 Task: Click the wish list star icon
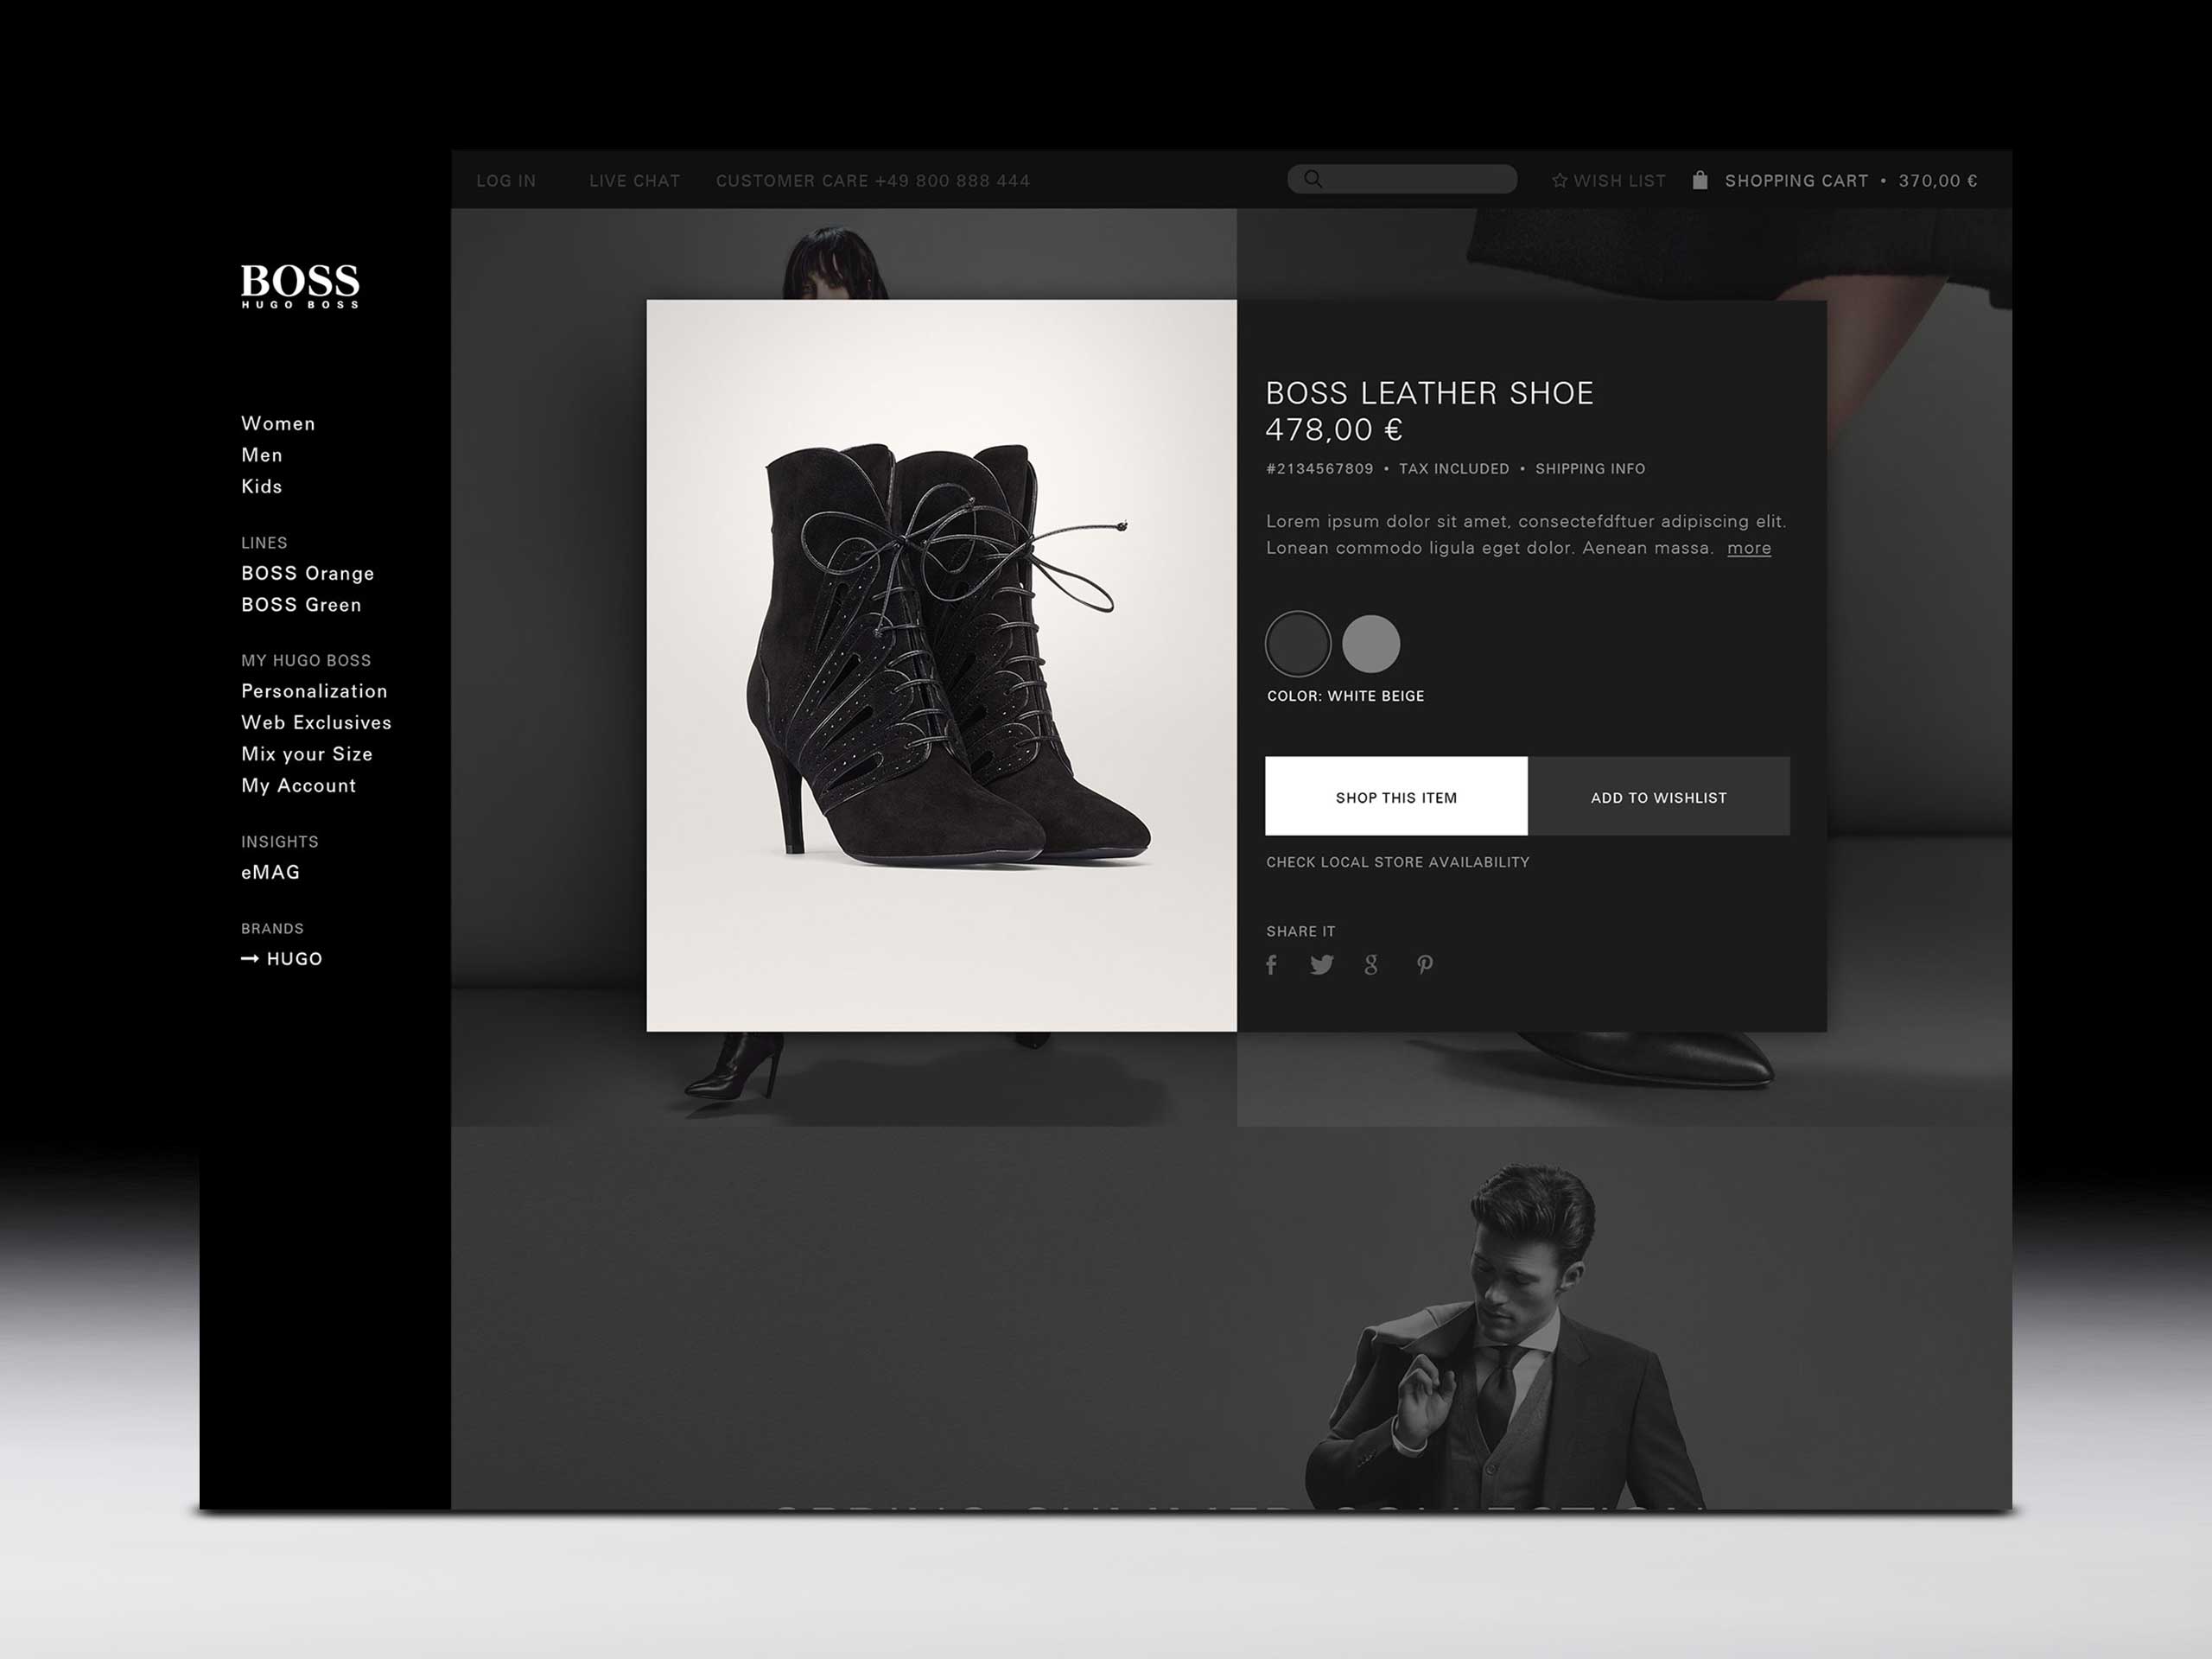click(1559, 180)
